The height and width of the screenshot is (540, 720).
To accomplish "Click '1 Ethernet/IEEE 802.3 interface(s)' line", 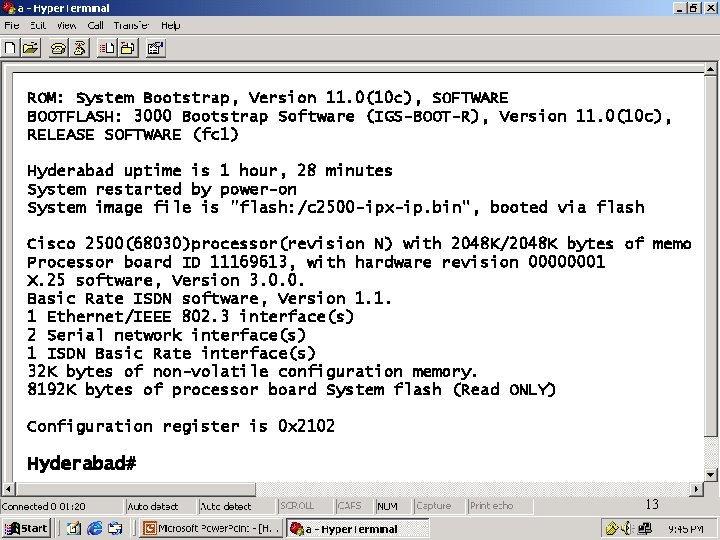I will [191, 317].
